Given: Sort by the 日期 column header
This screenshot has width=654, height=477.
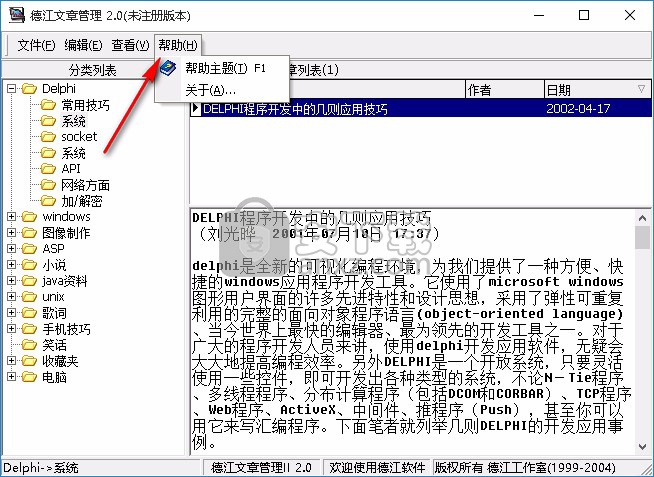Looking at the screenshot, I should tap(598, 89).
